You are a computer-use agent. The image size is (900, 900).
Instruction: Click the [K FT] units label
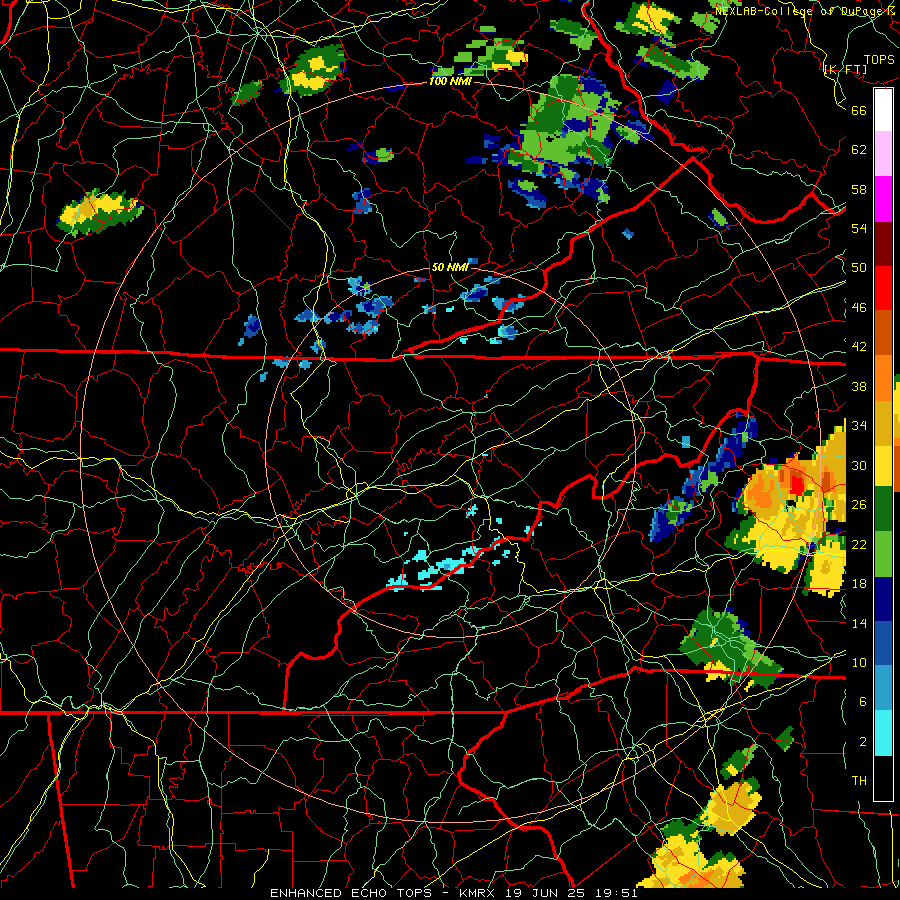coord(845,70)
